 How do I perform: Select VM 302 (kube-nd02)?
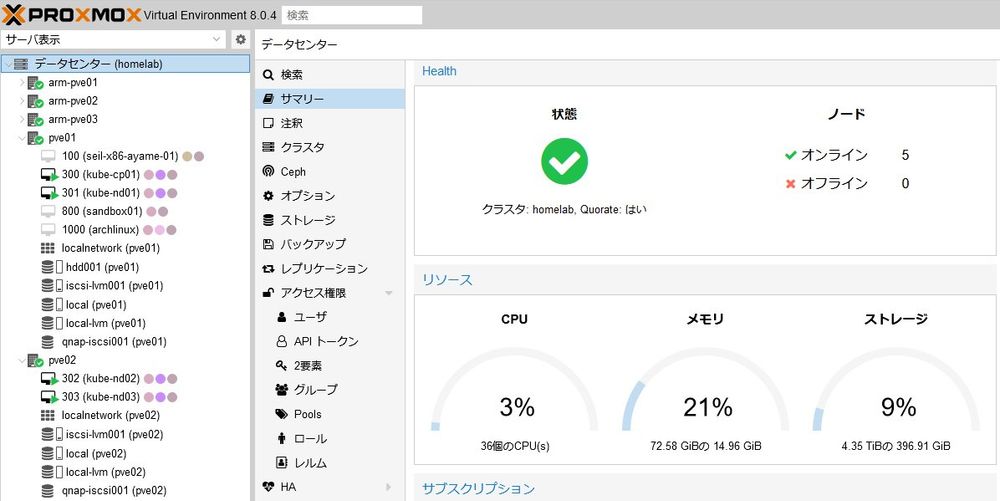[100, 379]
